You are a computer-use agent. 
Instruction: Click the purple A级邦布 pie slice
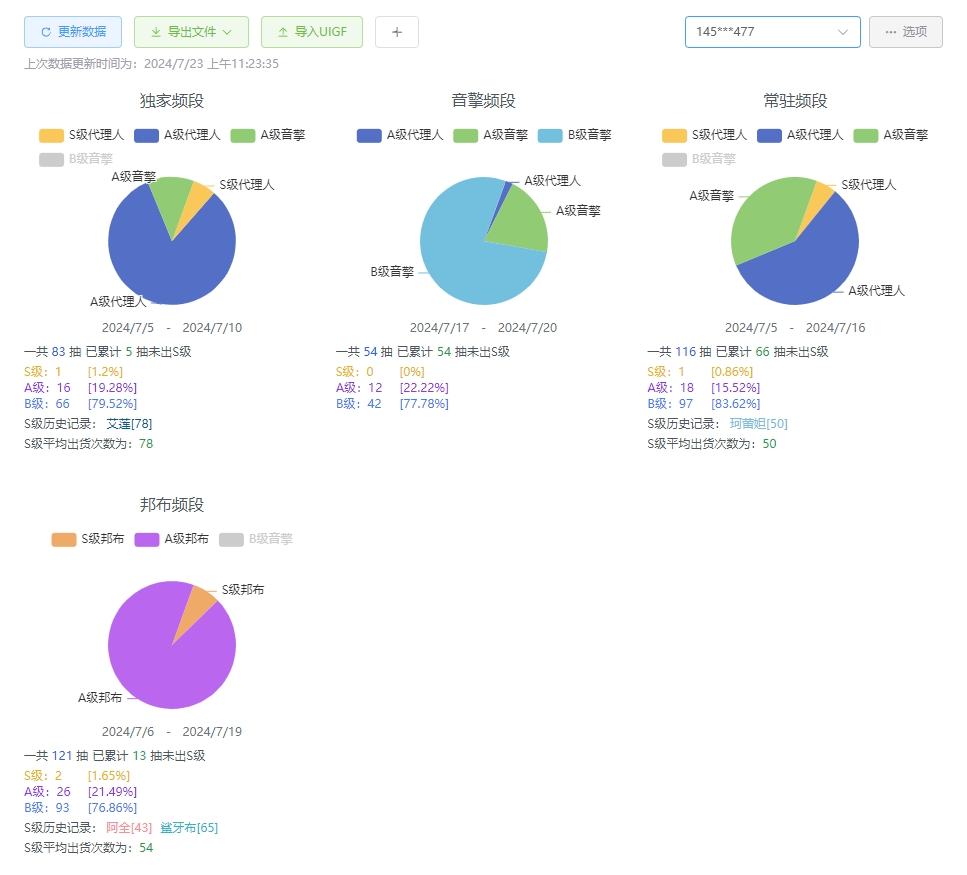pos(165,660)
